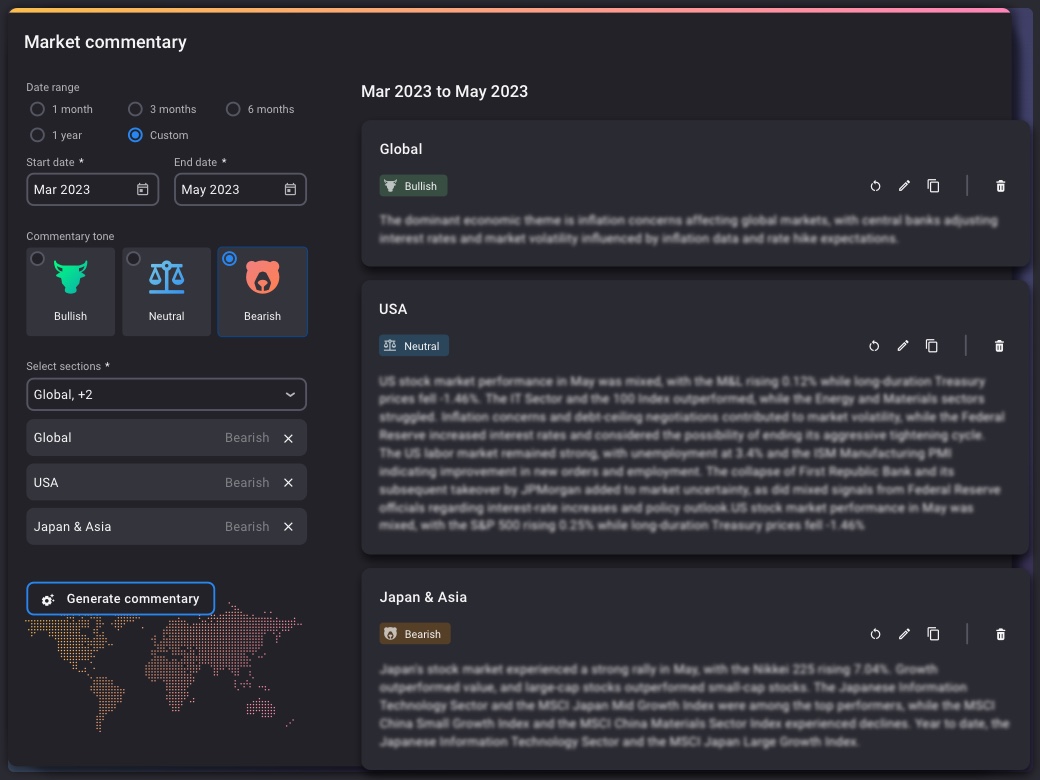Image resolution: width=1040 pixels, height=780 pixels.
Task: Open the Start date calendar picker
Action: point(143,190)
